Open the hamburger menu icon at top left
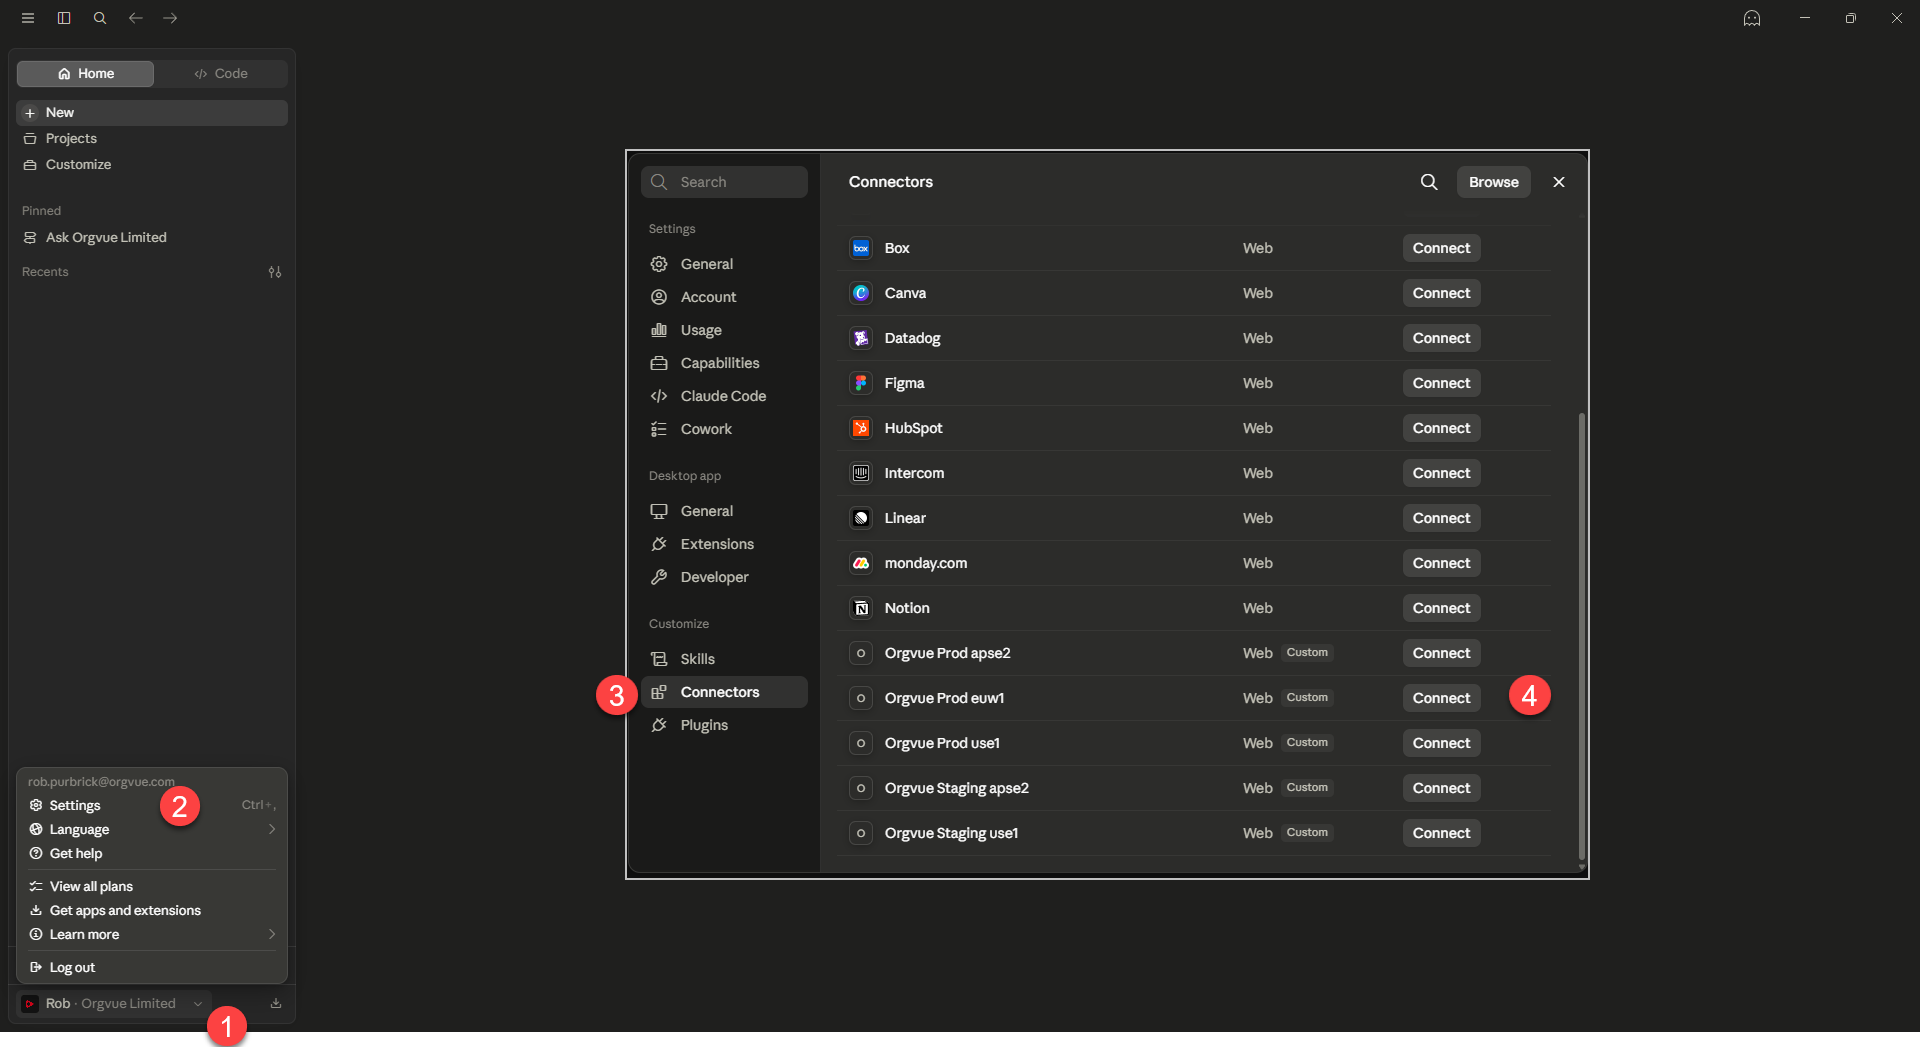 (x=28, y=18)
